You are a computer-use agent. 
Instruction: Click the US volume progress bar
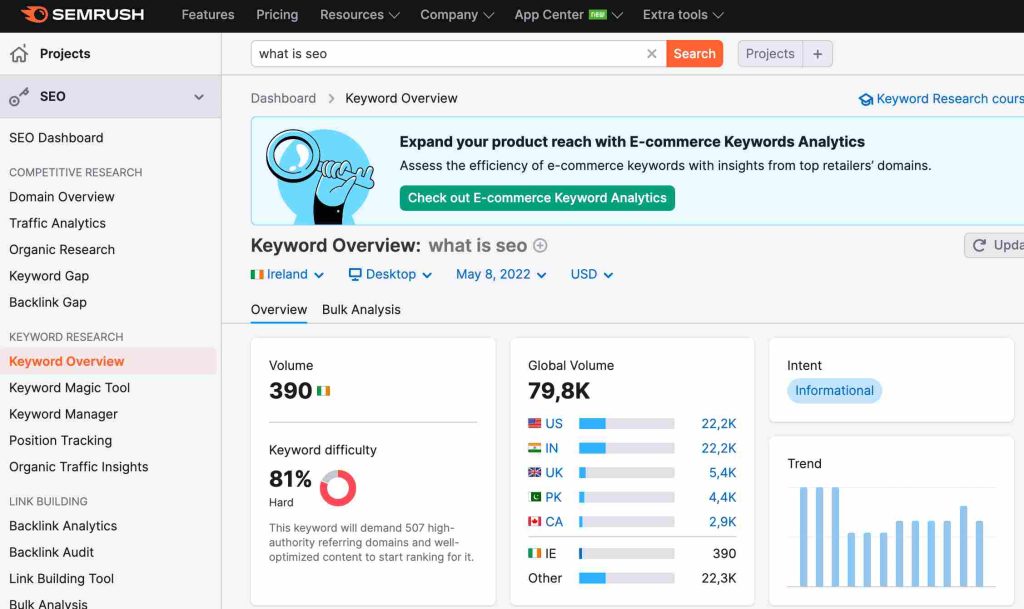point(626,424)
